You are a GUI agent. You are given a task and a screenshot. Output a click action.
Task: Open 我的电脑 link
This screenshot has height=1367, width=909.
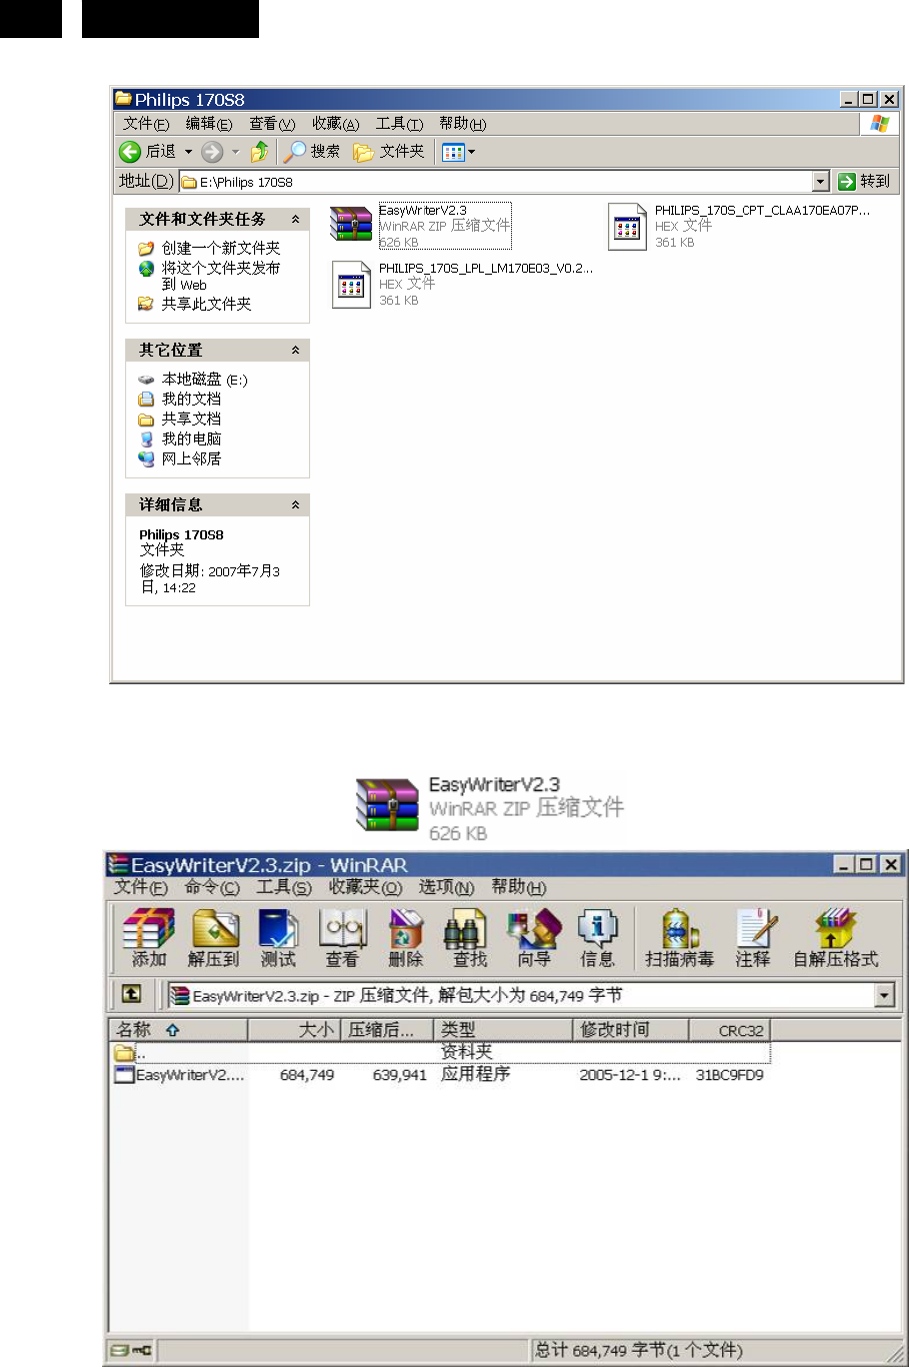click(180, 439)
